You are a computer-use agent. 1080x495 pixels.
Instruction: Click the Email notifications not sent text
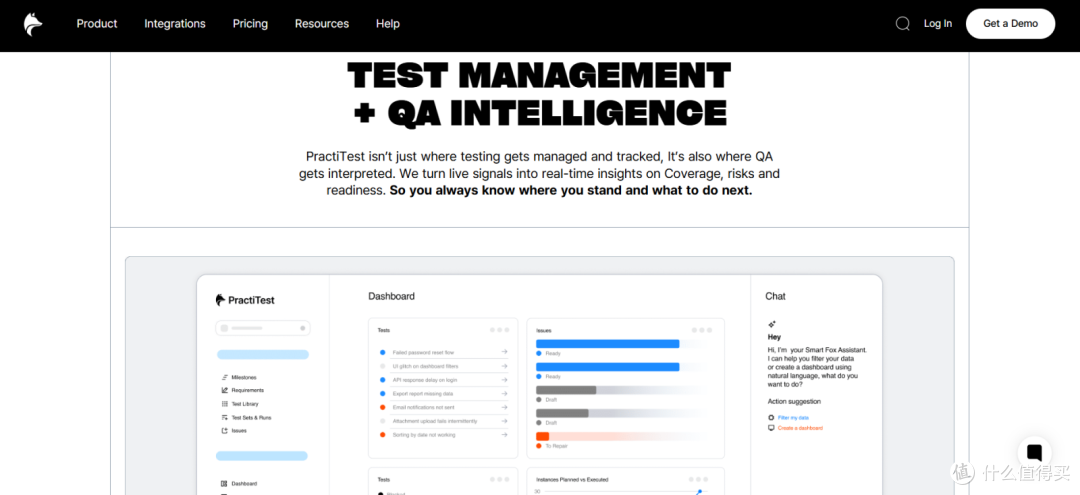(x=424, y=408)
